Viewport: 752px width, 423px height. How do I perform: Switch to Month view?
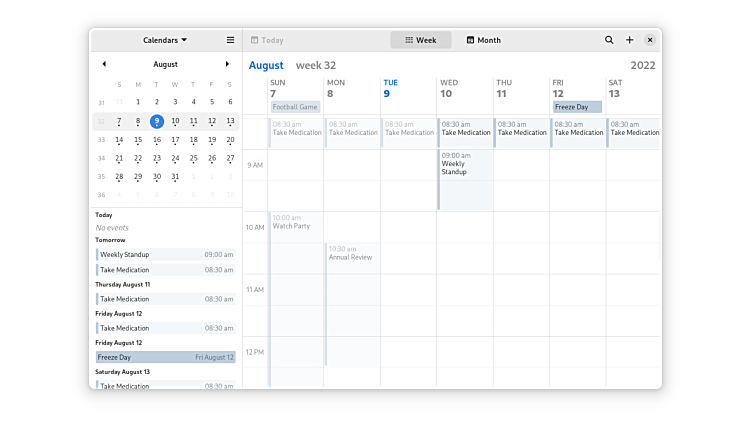pos(483,40)
